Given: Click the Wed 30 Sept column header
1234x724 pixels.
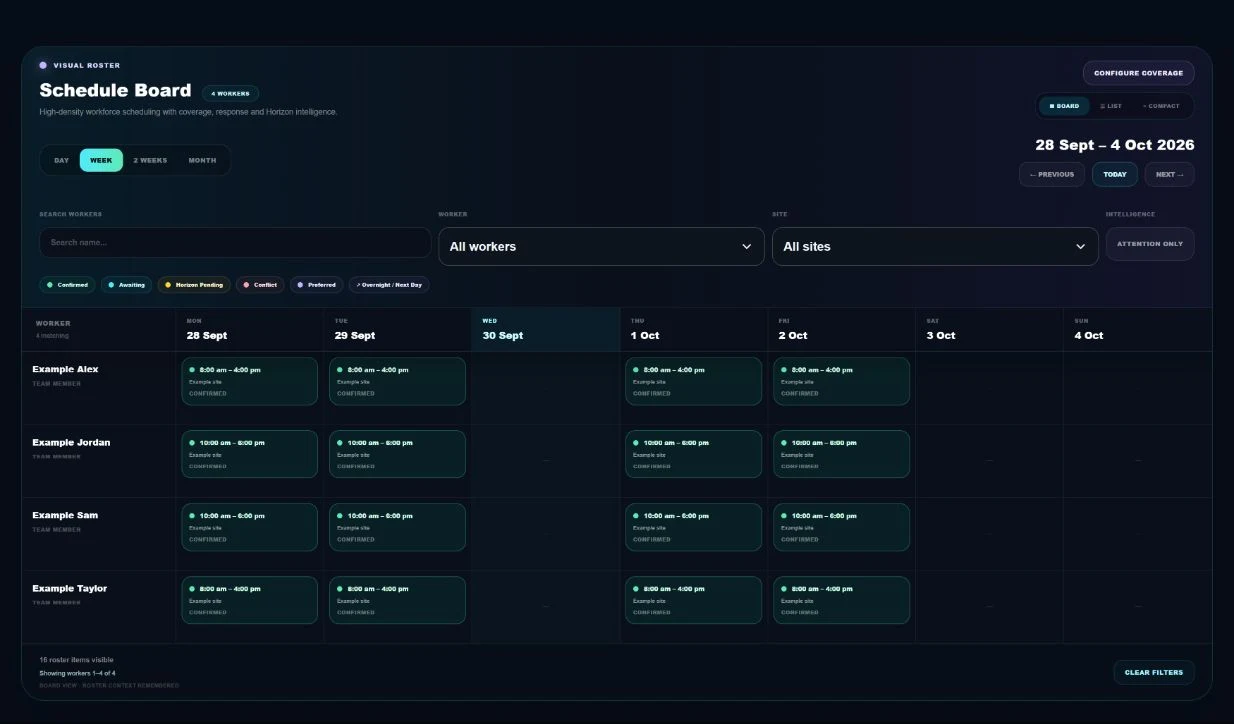Looking at the screenshot, I should [x=546, y=329].
